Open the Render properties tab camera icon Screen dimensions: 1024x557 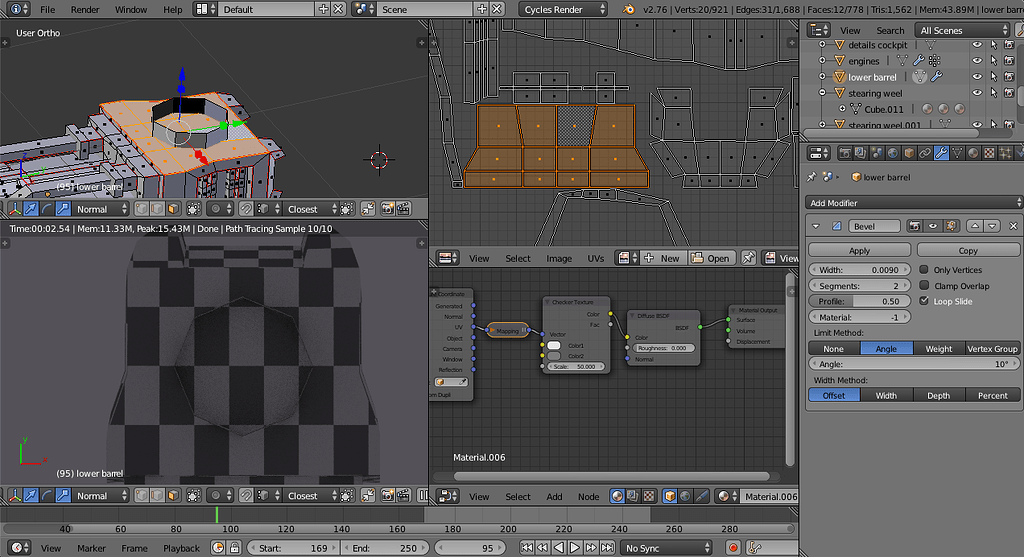pyautogui.click(x=845, y=153)
